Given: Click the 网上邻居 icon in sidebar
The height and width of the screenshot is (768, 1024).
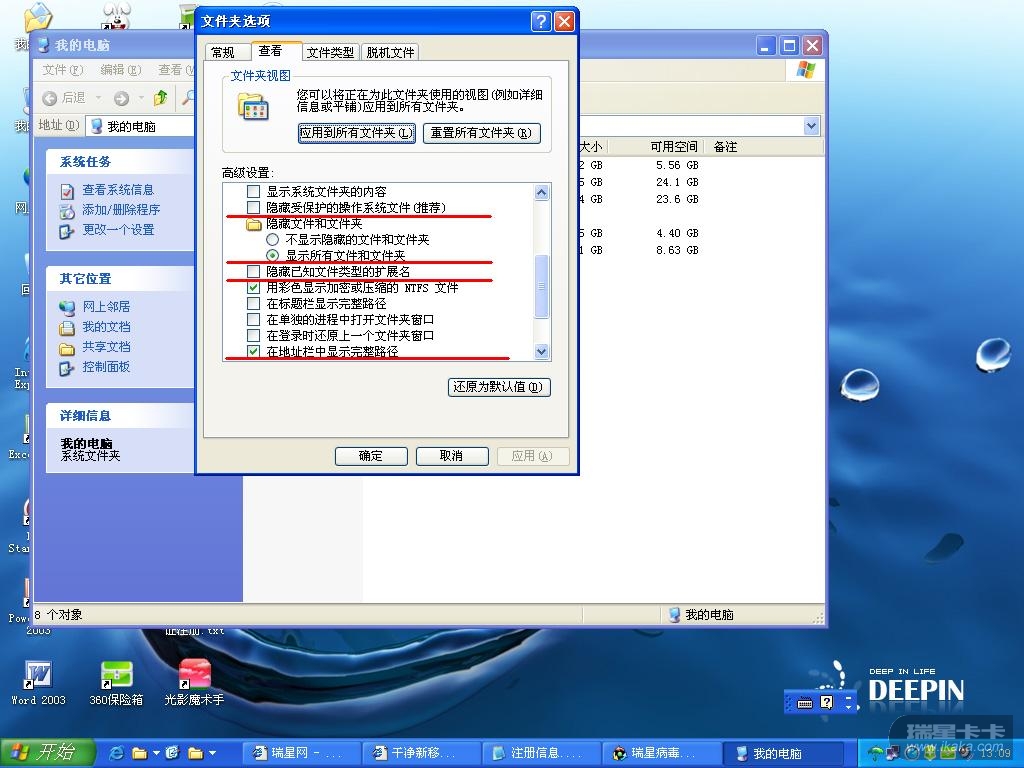Looking at the screenshot, I should click(67, 307).
